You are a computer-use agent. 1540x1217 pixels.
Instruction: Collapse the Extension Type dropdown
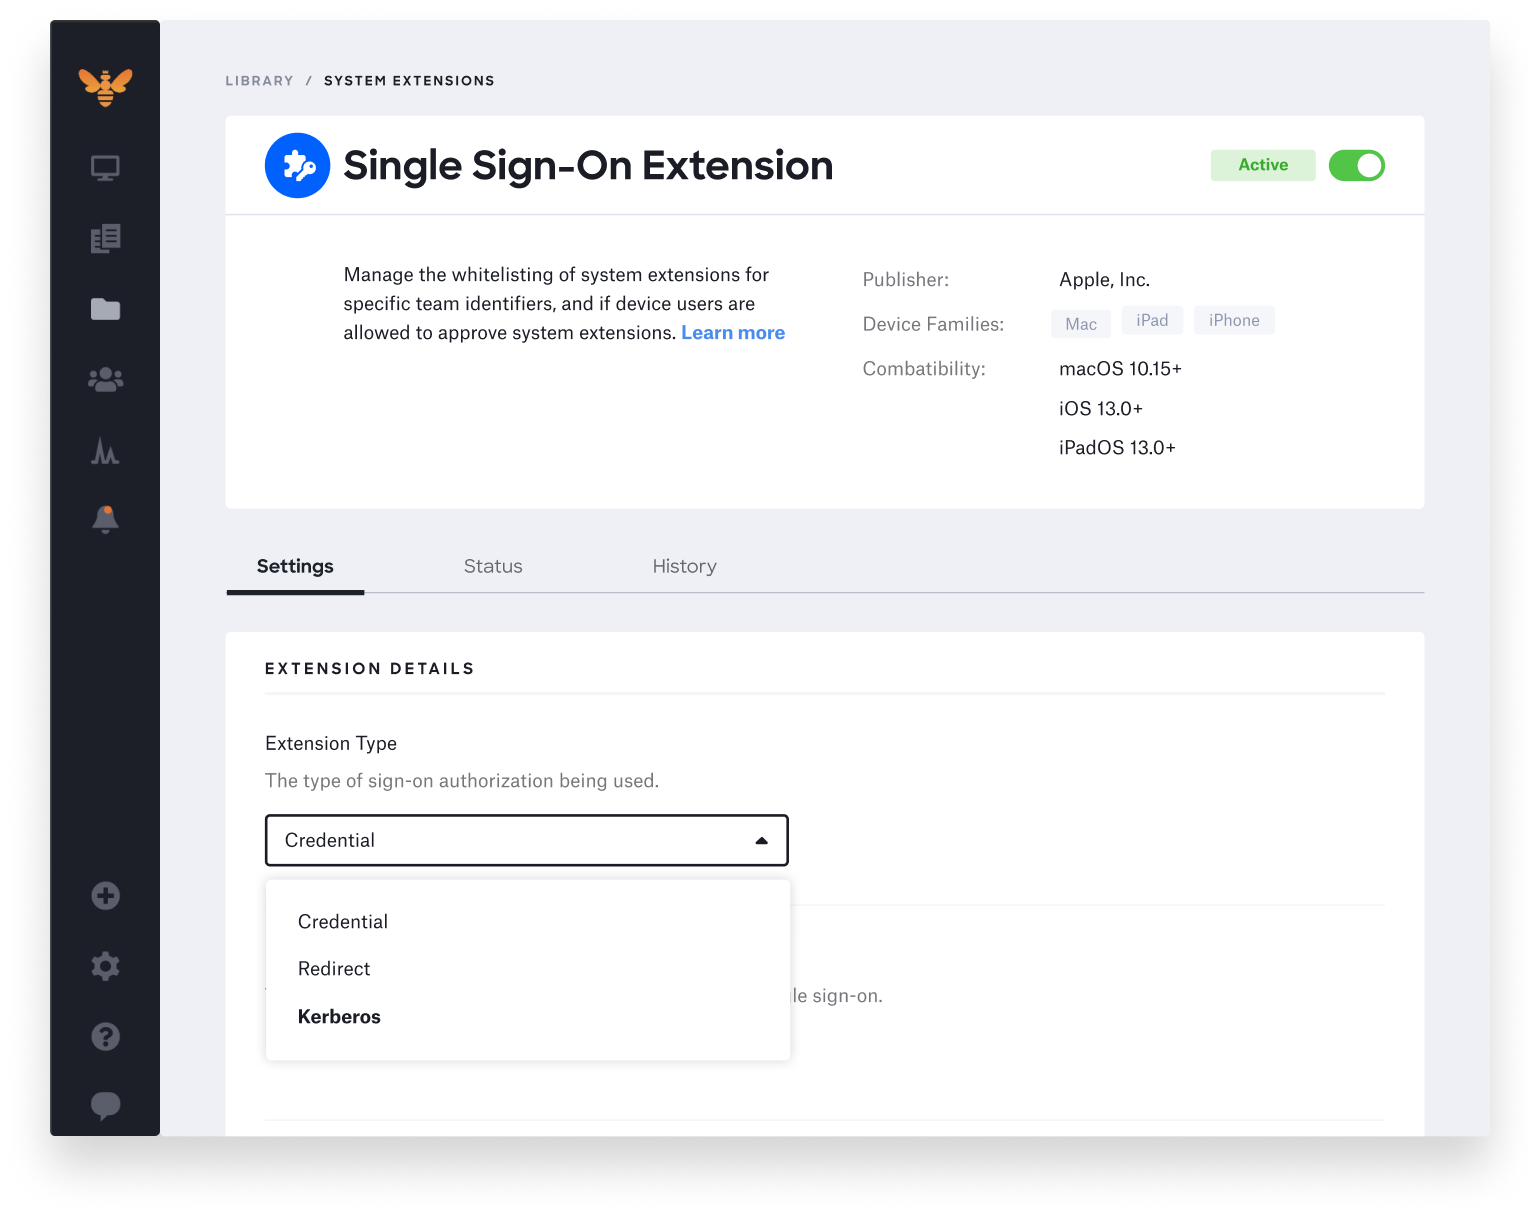click(x=759, y=840)
